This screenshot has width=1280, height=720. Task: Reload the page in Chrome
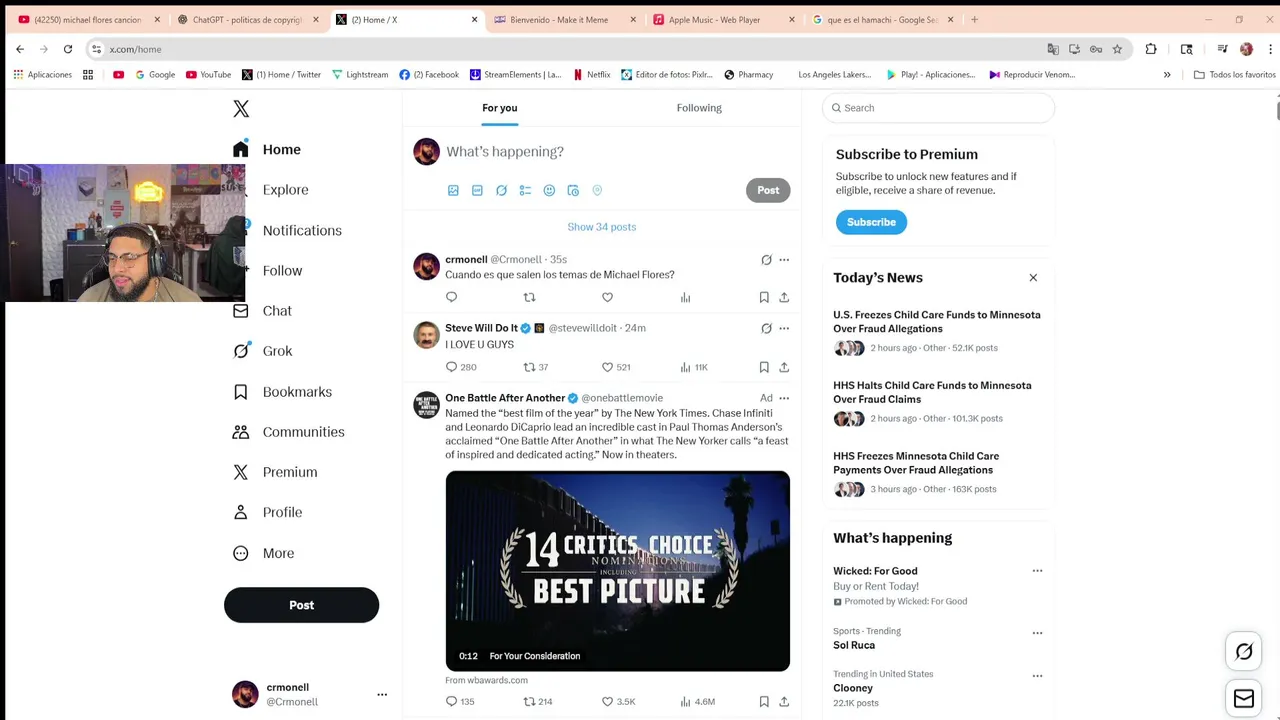pyautogui.click(x=68, y=49)
